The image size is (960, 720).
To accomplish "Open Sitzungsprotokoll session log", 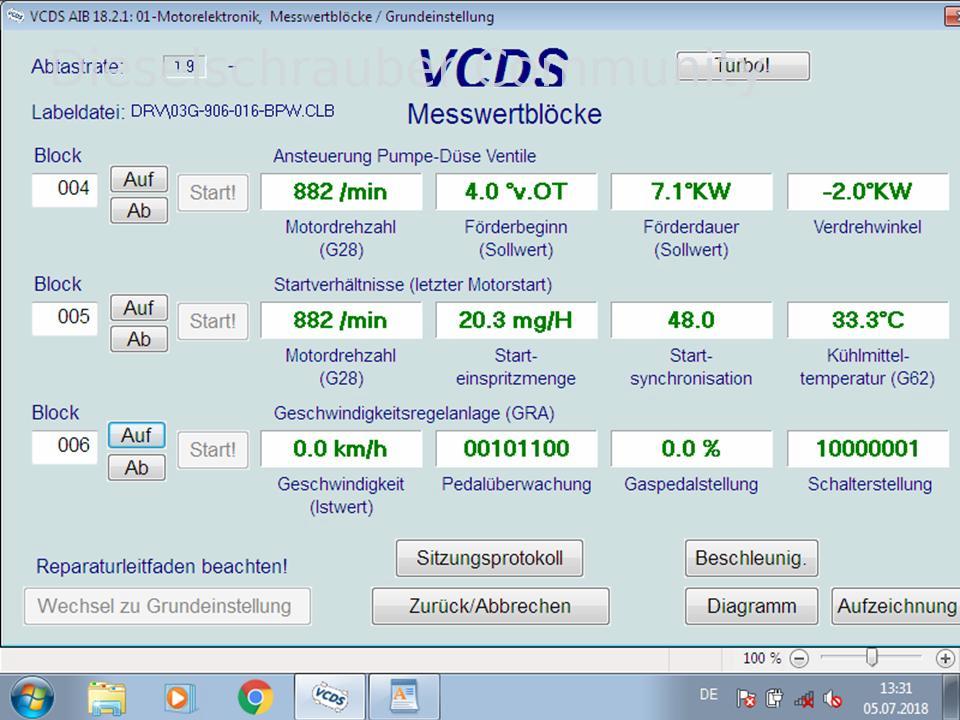I will click(x=489, y=558).
